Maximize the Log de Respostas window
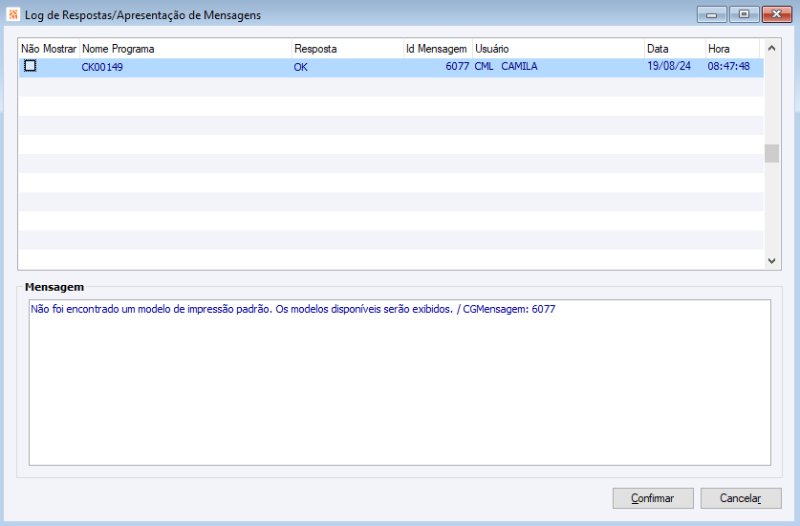Screen dimensions: 800x526 pyautogui.click(x=744, y=14)
